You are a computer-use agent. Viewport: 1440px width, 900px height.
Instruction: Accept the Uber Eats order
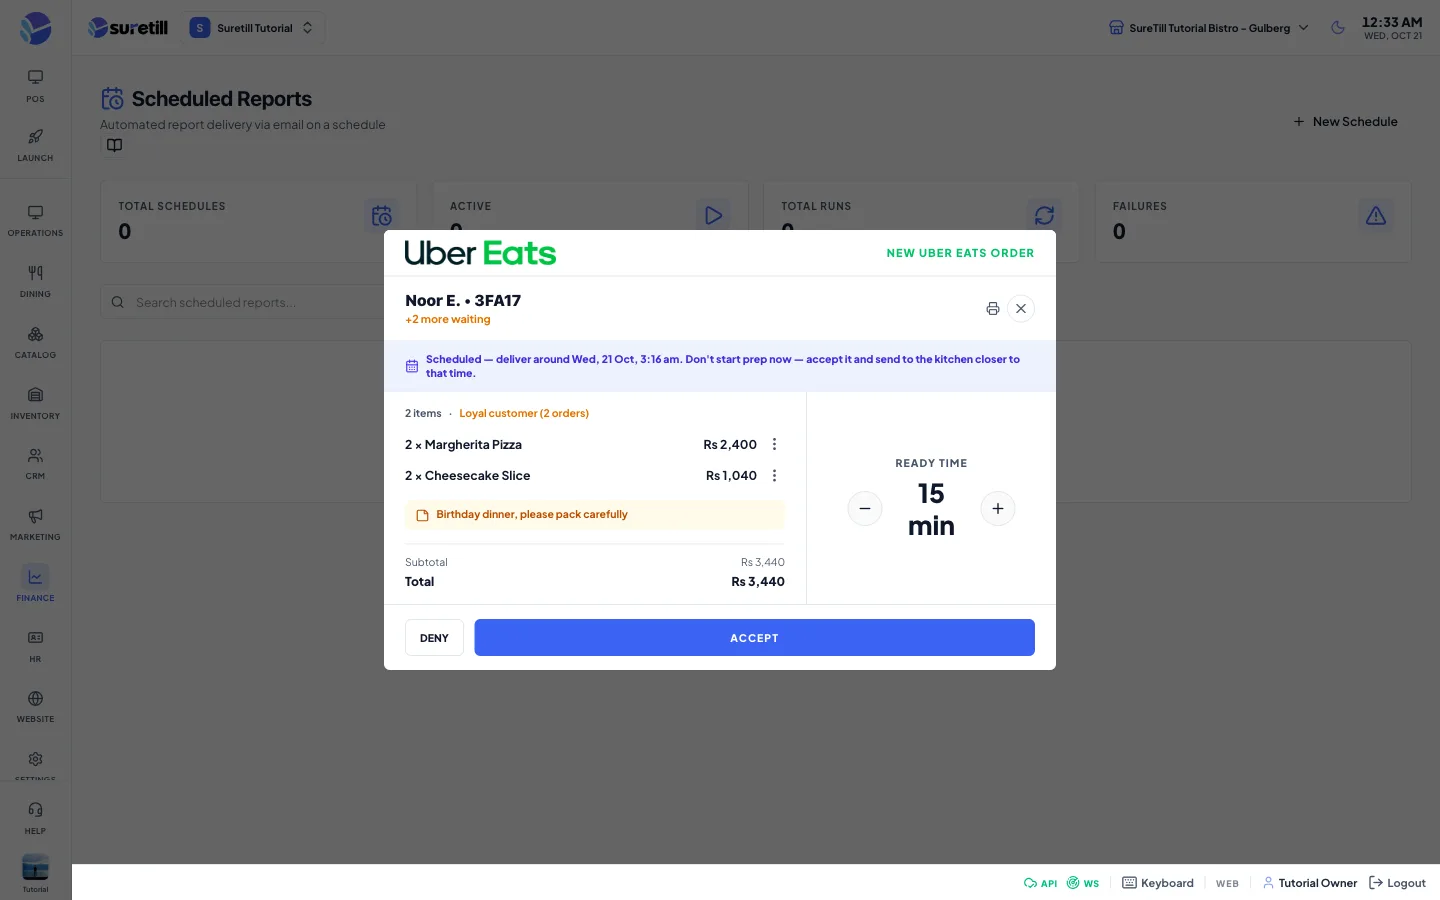754,638
